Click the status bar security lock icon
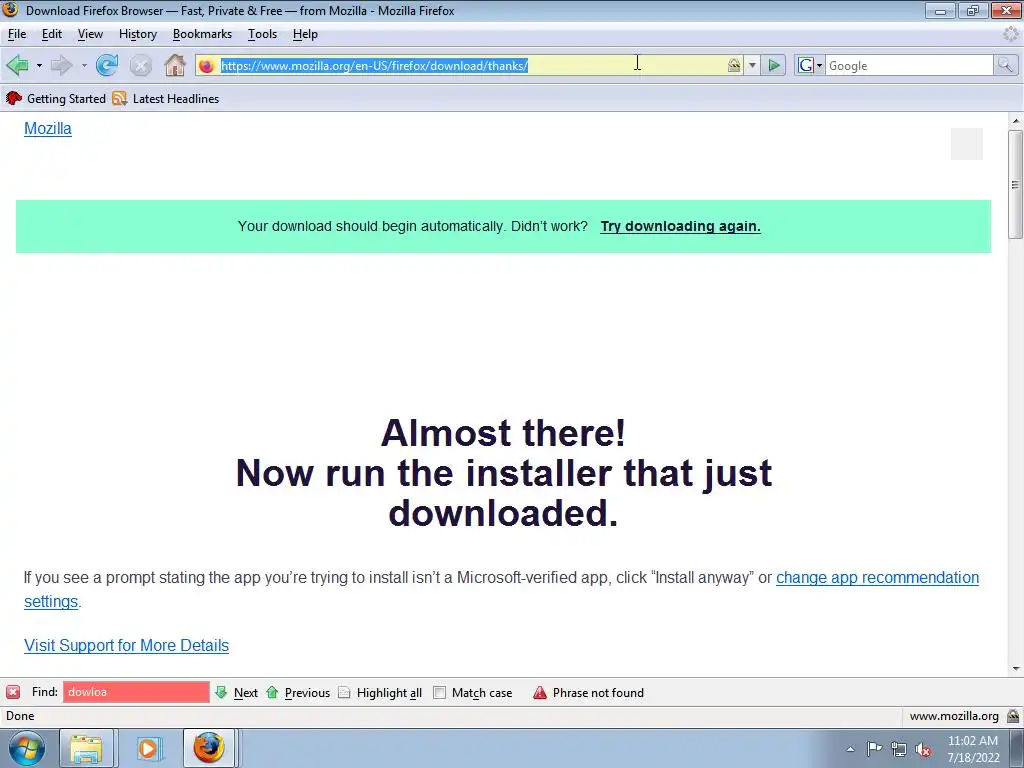The image size is (1024, 768). [x=1013, y=716]
